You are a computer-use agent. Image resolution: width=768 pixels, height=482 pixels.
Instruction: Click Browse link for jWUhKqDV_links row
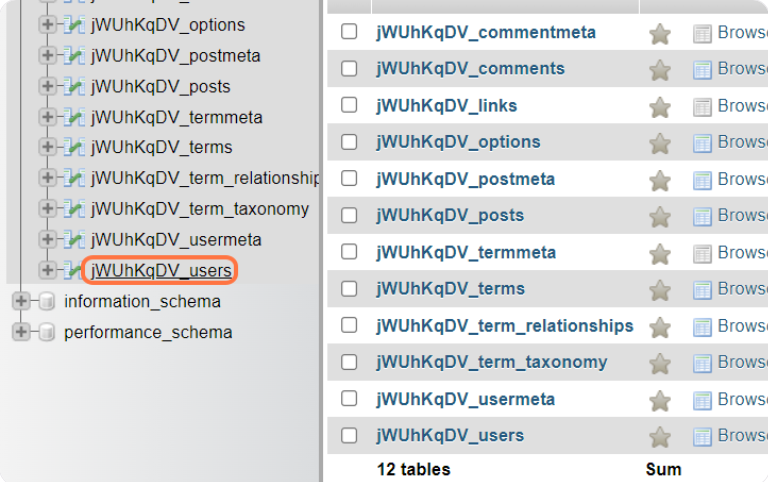741,106
